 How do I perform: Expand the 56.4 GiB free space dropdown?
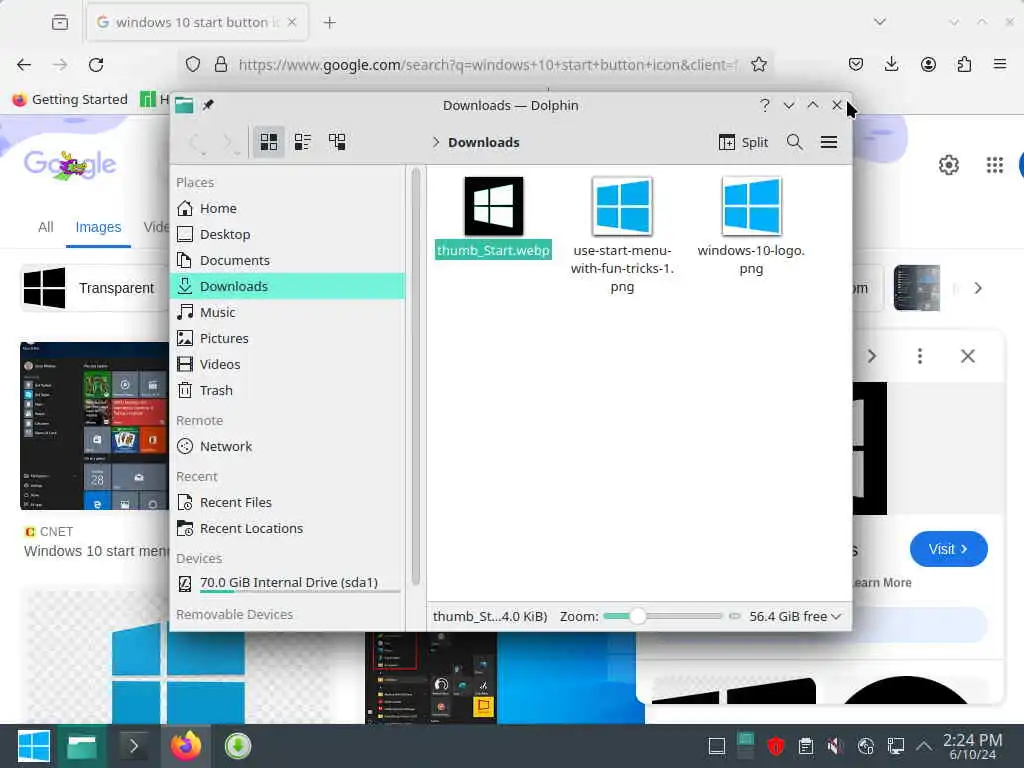795,616
